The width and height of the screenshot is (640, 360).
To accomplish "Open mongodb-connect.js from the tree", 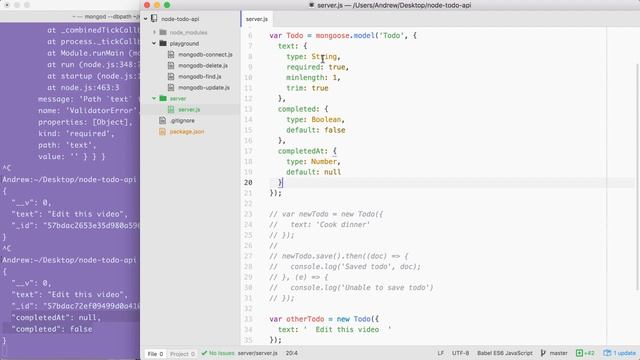I will tap(205, 54).
